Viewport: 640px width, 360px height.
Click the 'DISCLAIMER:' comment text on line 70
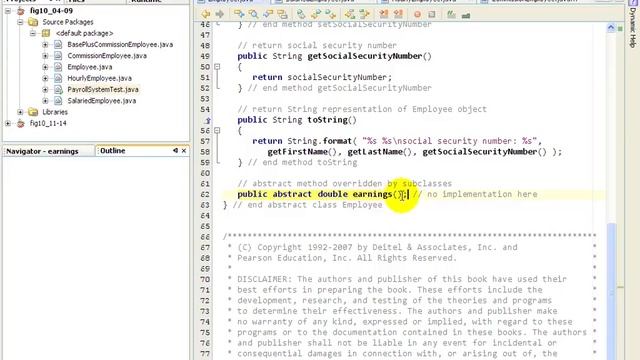264,279
